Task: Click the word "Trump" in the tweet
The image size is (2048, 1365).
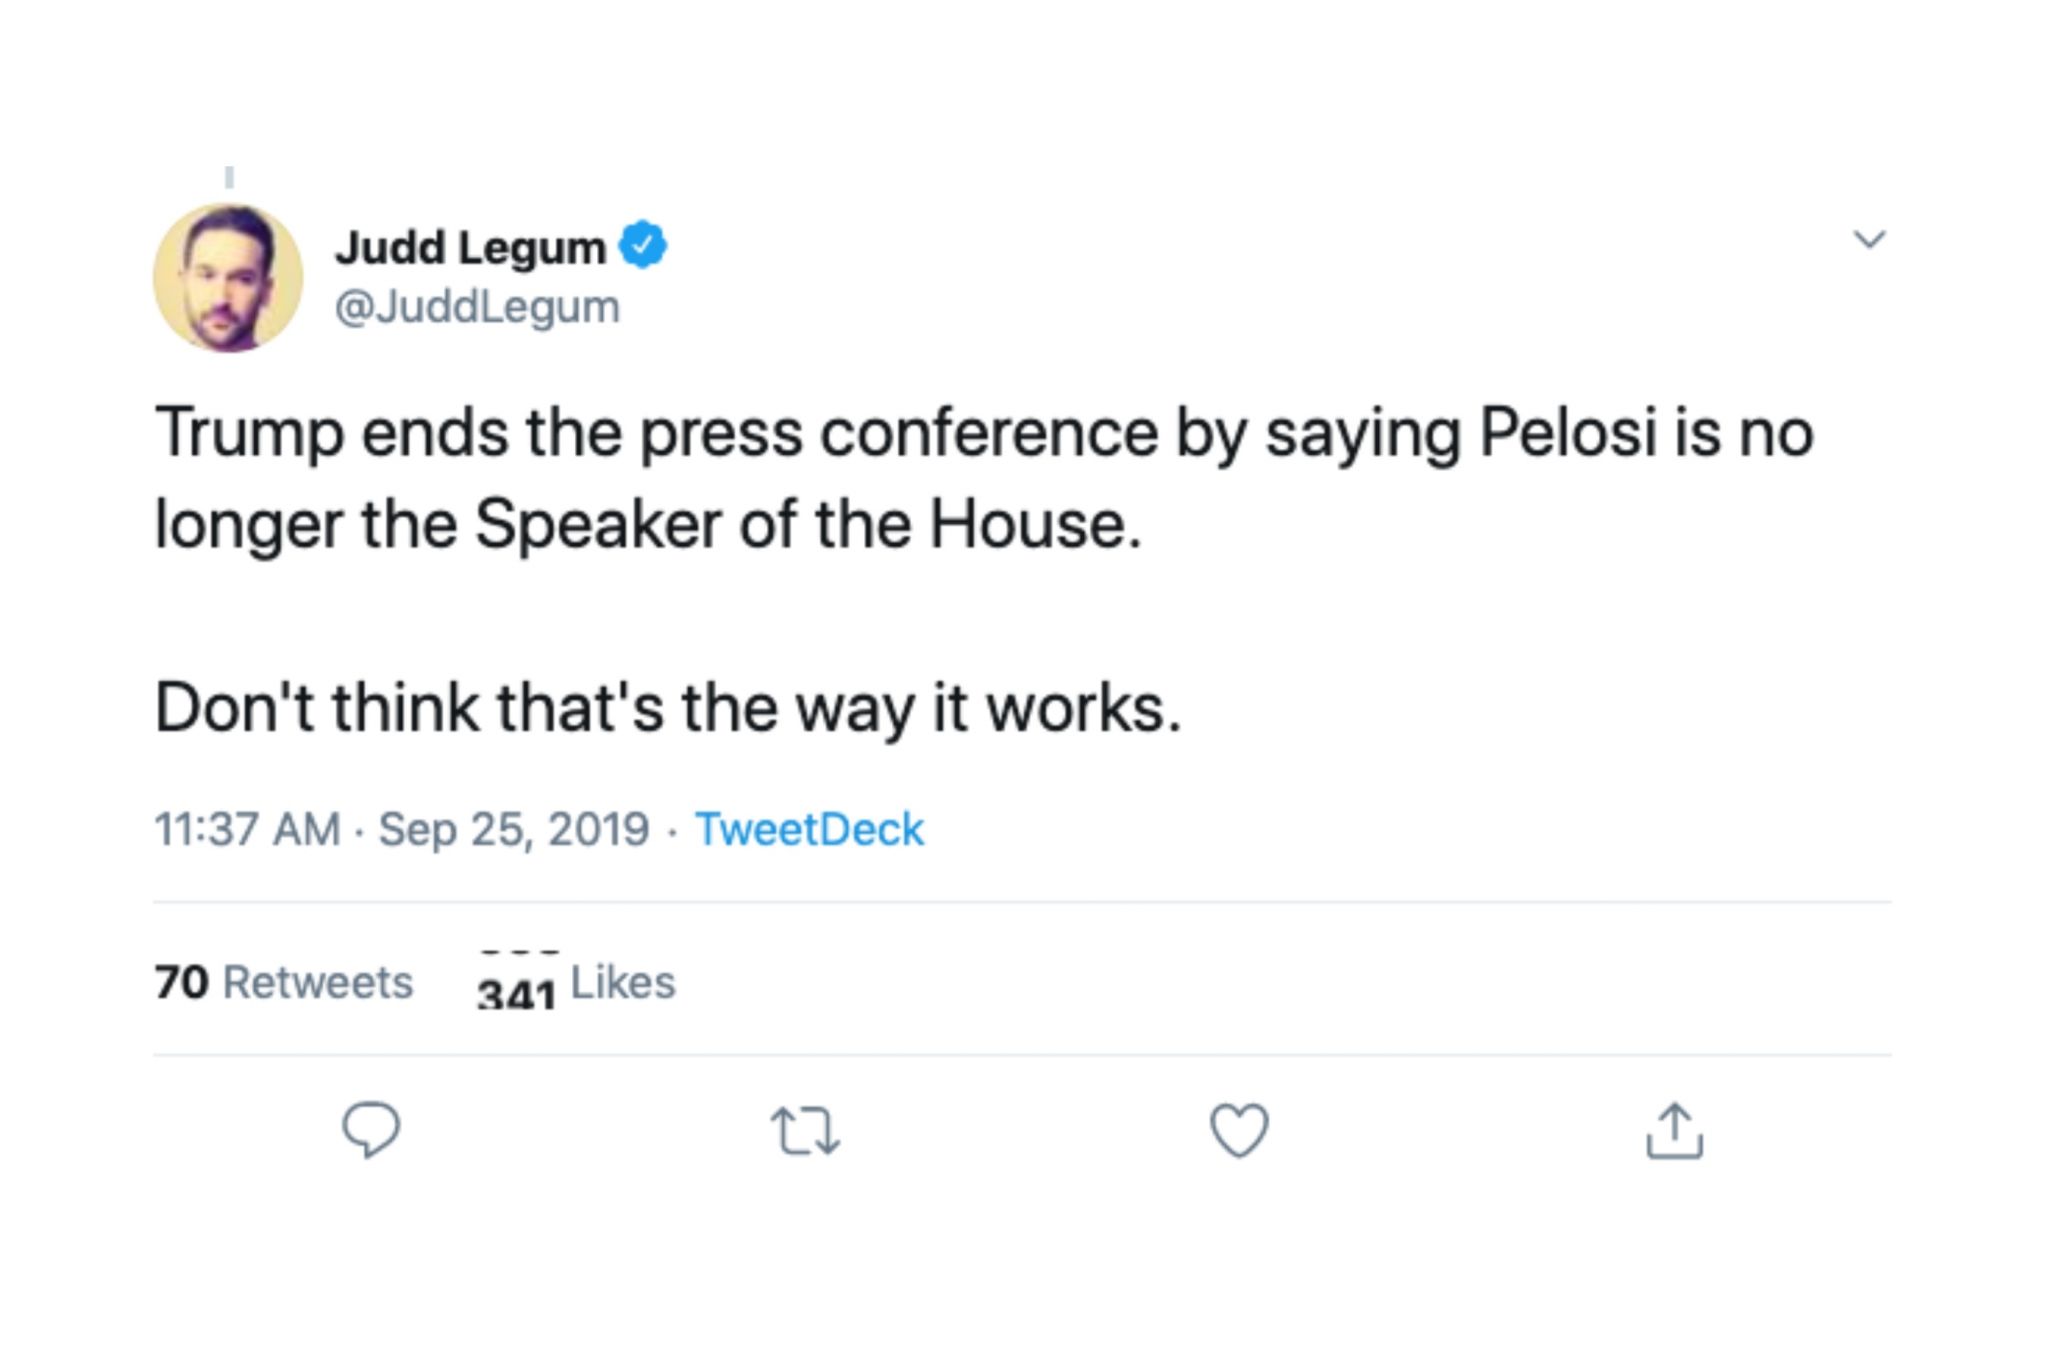Action: tap(249, 433)
